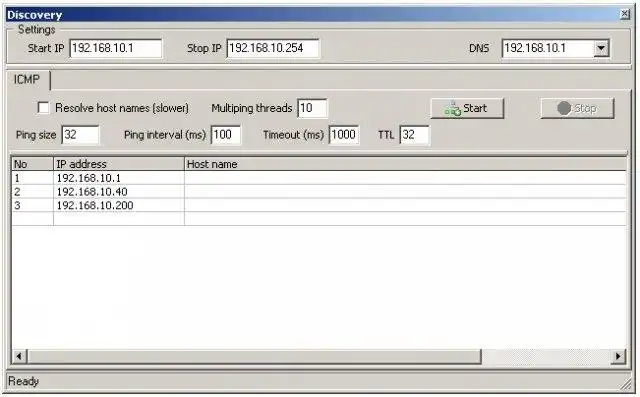The width and height of the screenshot is (640, 397).
Task: Click the Host name column header
Action: pyautogui.click(x=405, y=164)
